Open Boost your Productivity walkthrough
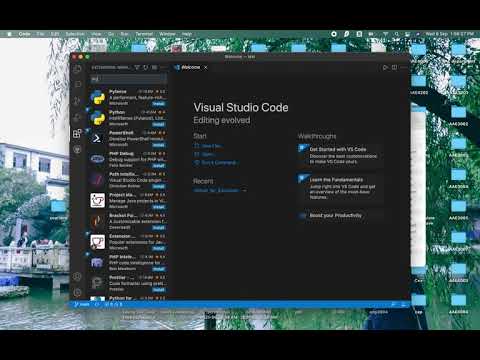The image size is (480, 360). pyautogui.click(x=340, y=216)
